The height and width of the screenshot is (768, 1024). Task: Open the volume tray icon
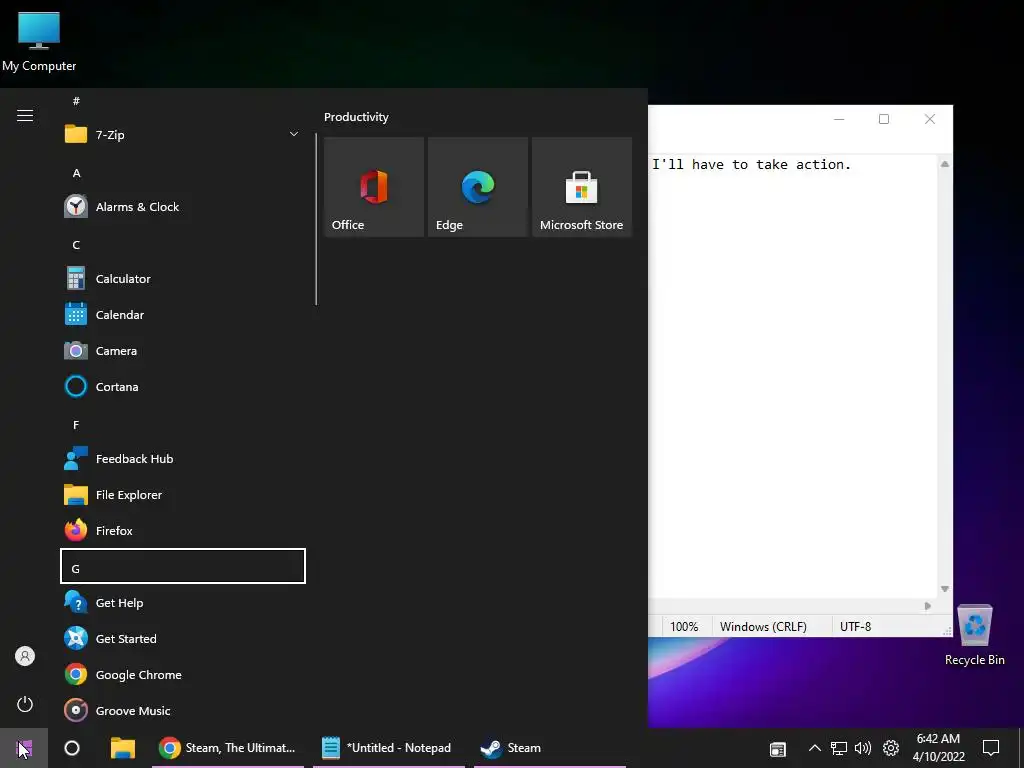(863, 748)
